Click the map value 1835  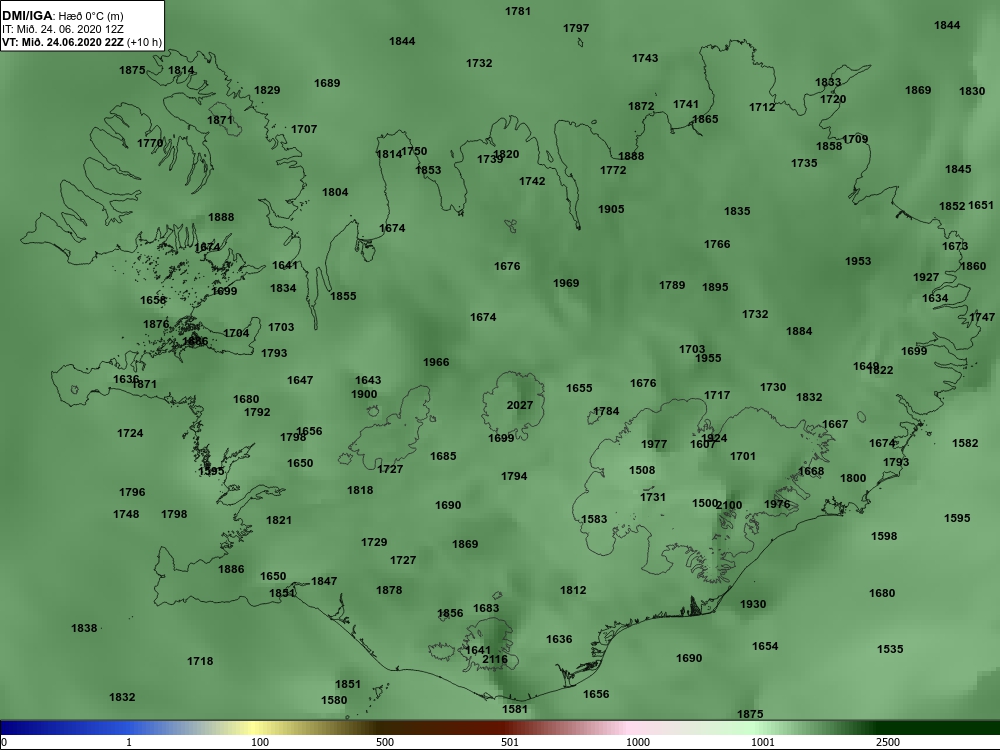(737, 211)
